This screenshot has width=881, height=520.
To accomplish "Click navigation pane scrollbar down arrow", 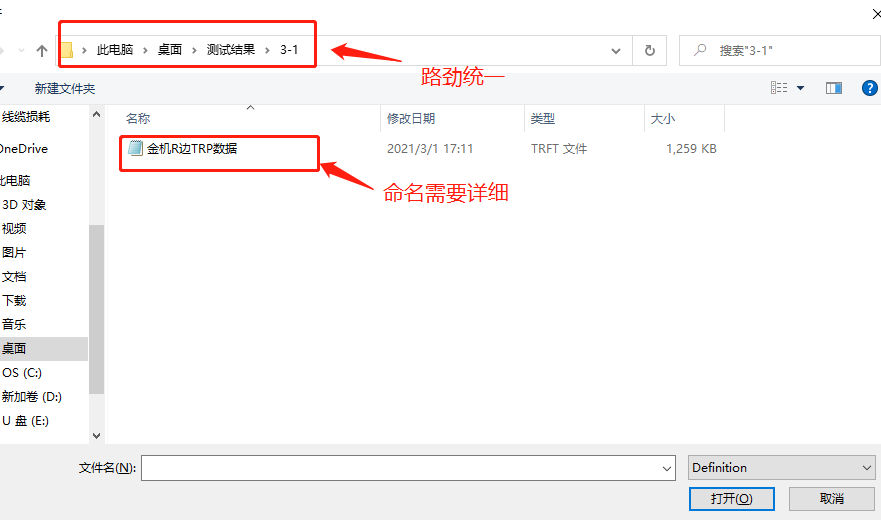I will 97,436.
